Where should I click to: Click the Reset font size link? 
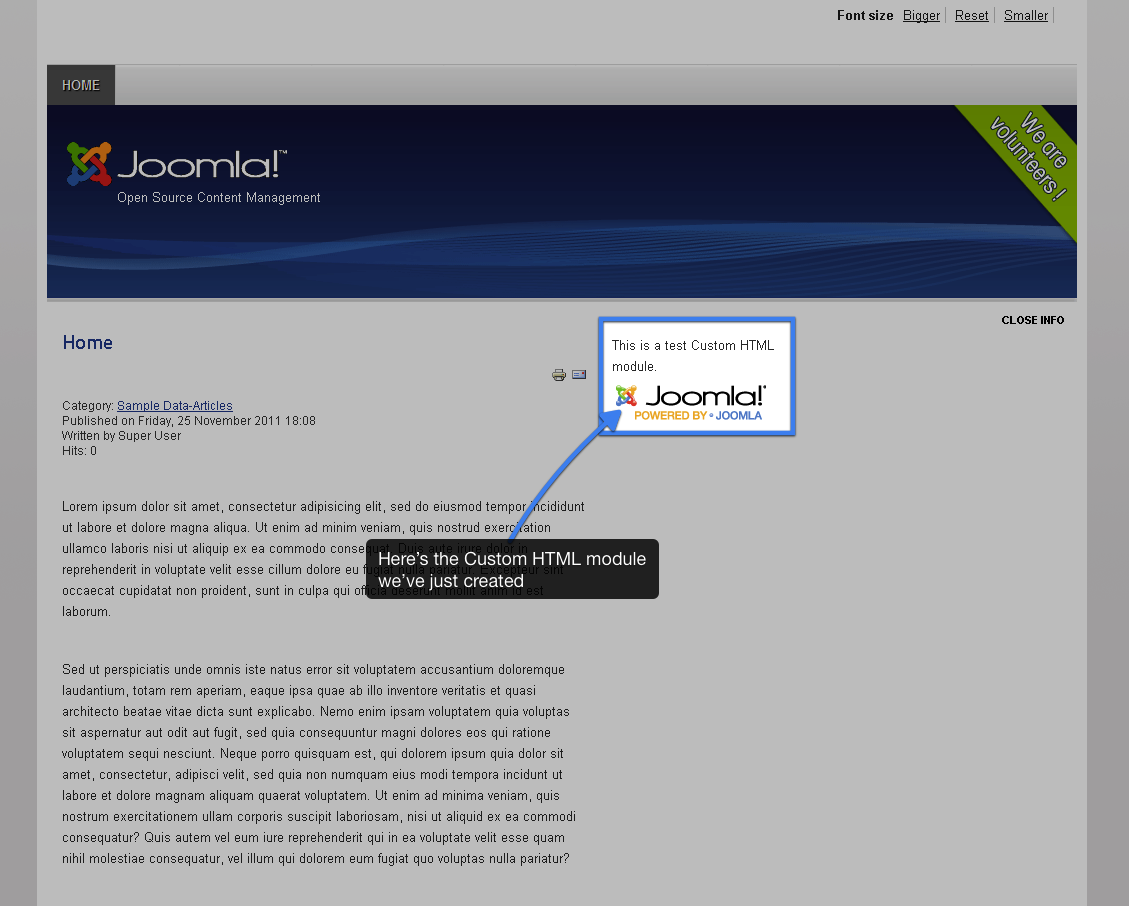(x=971, y=15)
